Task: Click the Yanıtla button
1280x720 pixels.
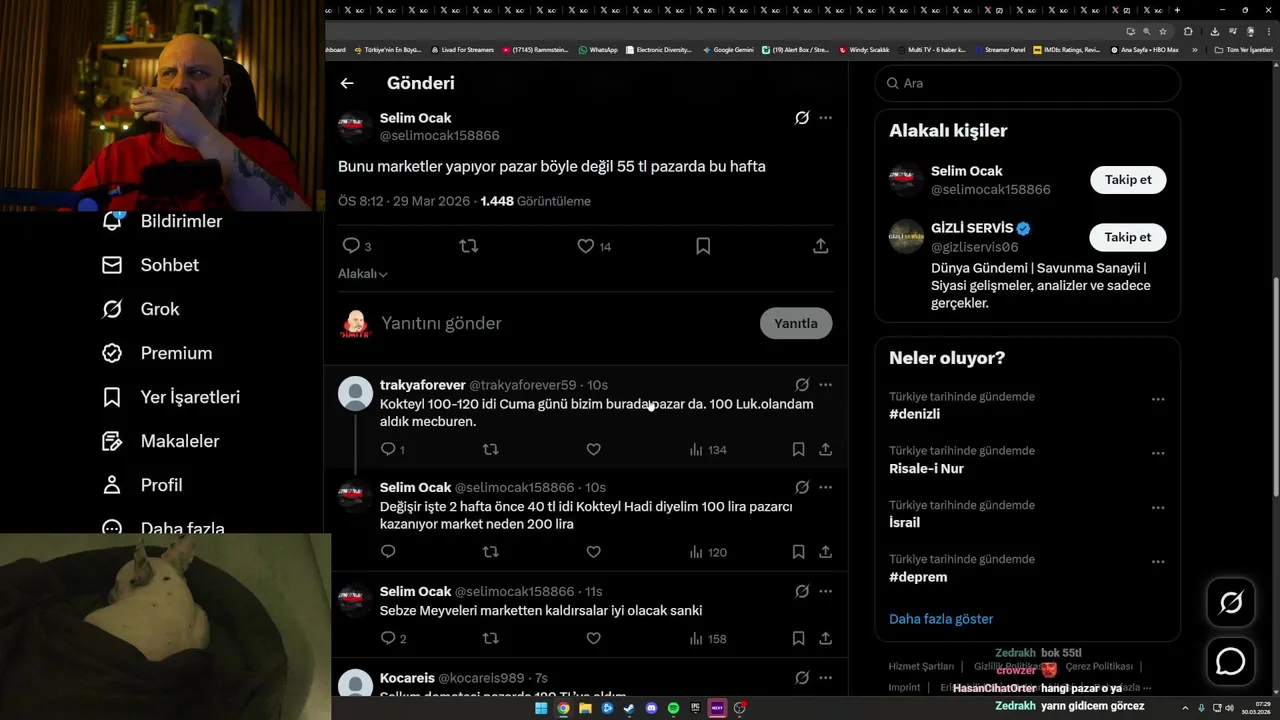Action: coord(796,323)
